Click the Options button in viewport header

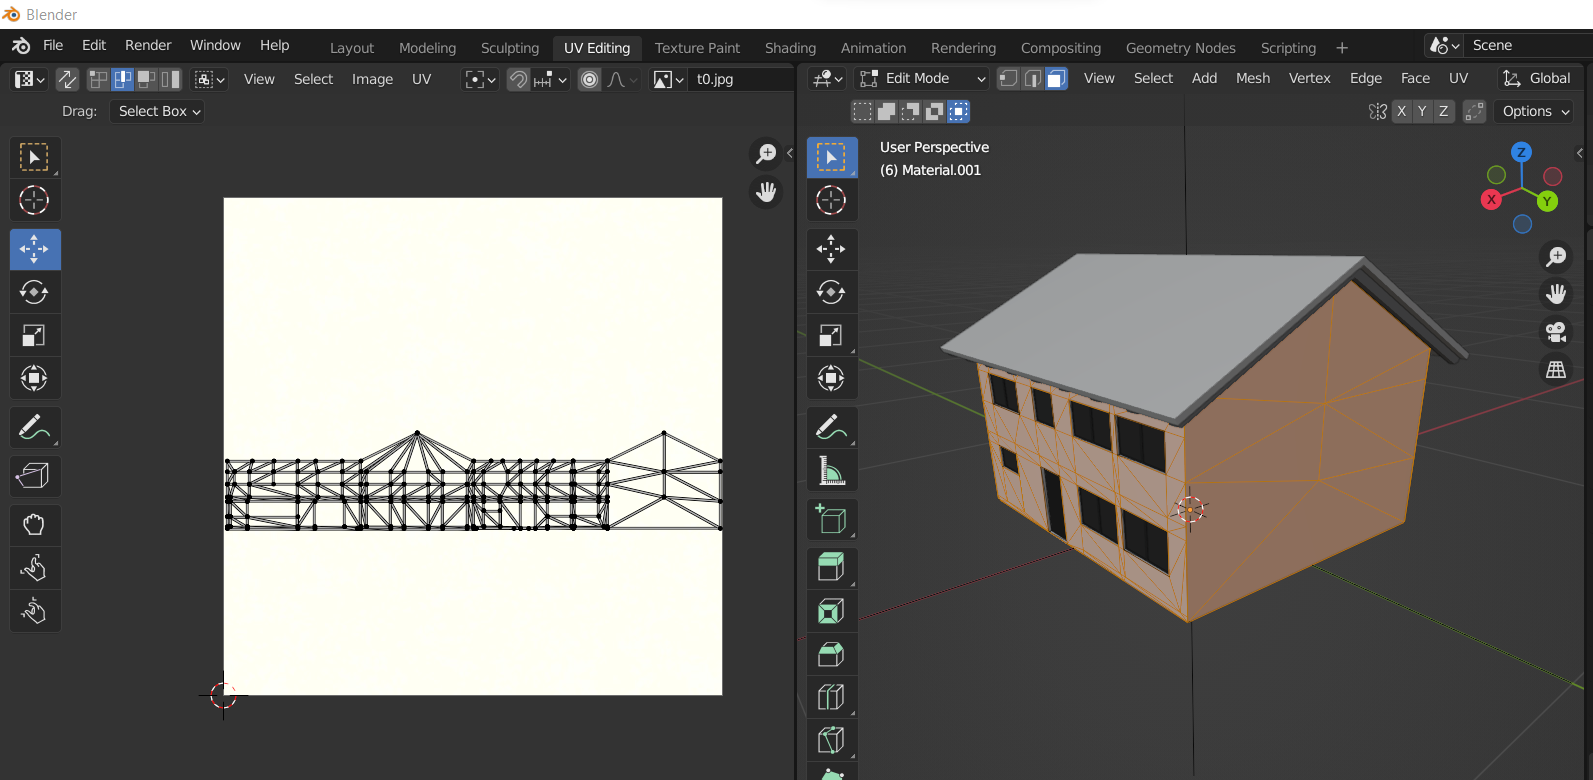coord(1535,111)
